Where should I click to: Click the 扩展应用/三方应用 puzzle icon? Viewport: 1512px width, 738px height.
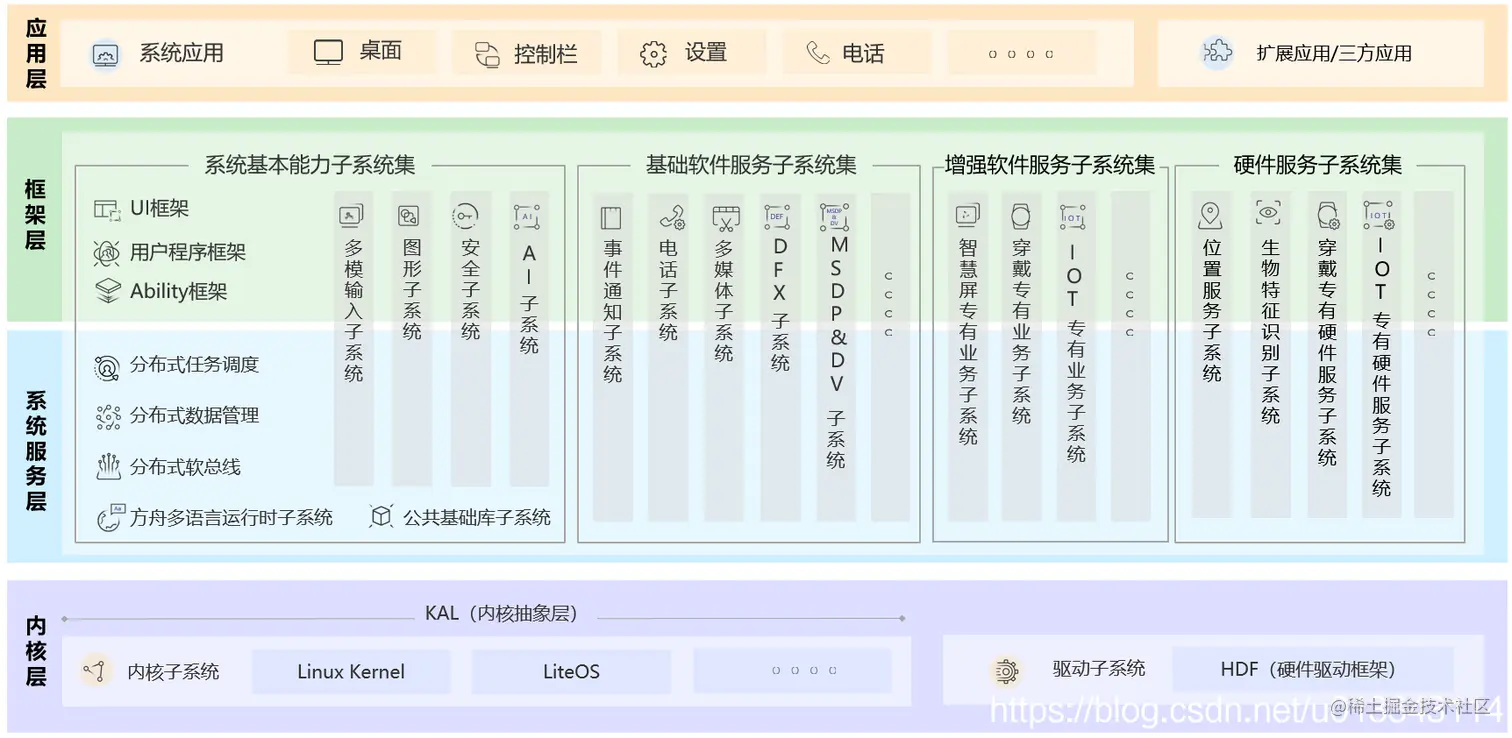tap(1216, 53)
